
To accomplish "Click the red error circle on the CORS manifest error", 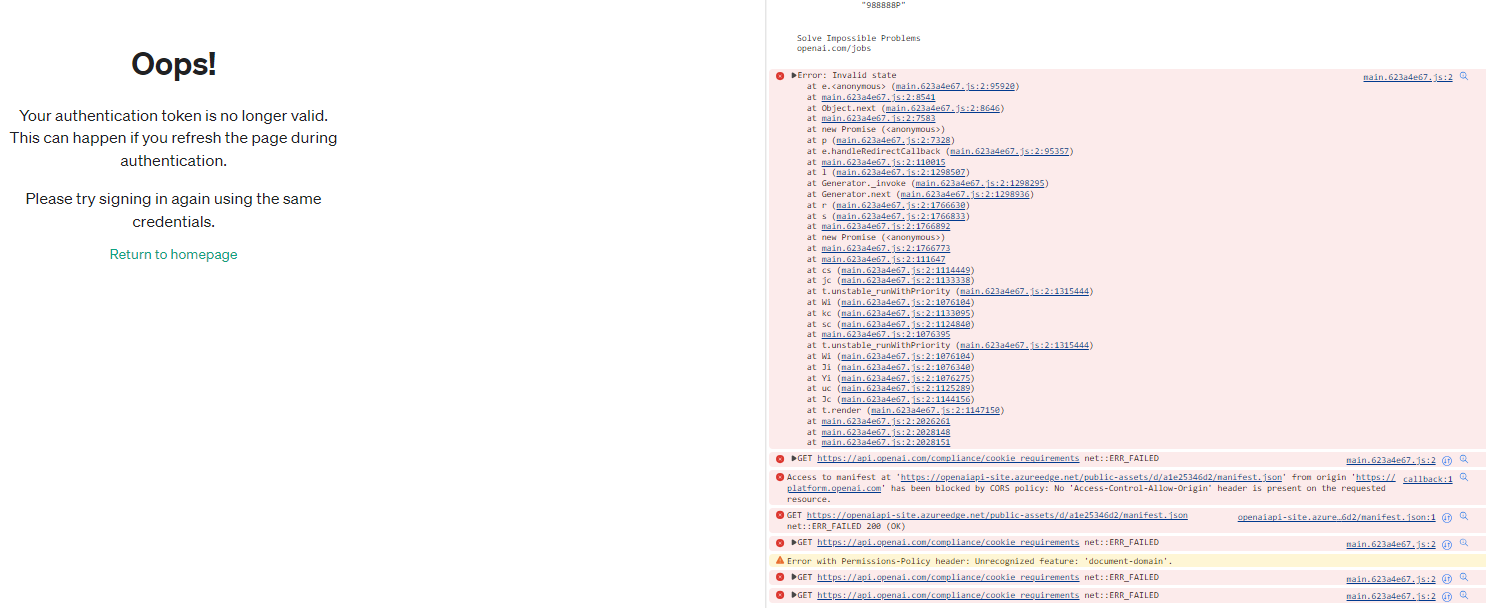I will point(780,476).
